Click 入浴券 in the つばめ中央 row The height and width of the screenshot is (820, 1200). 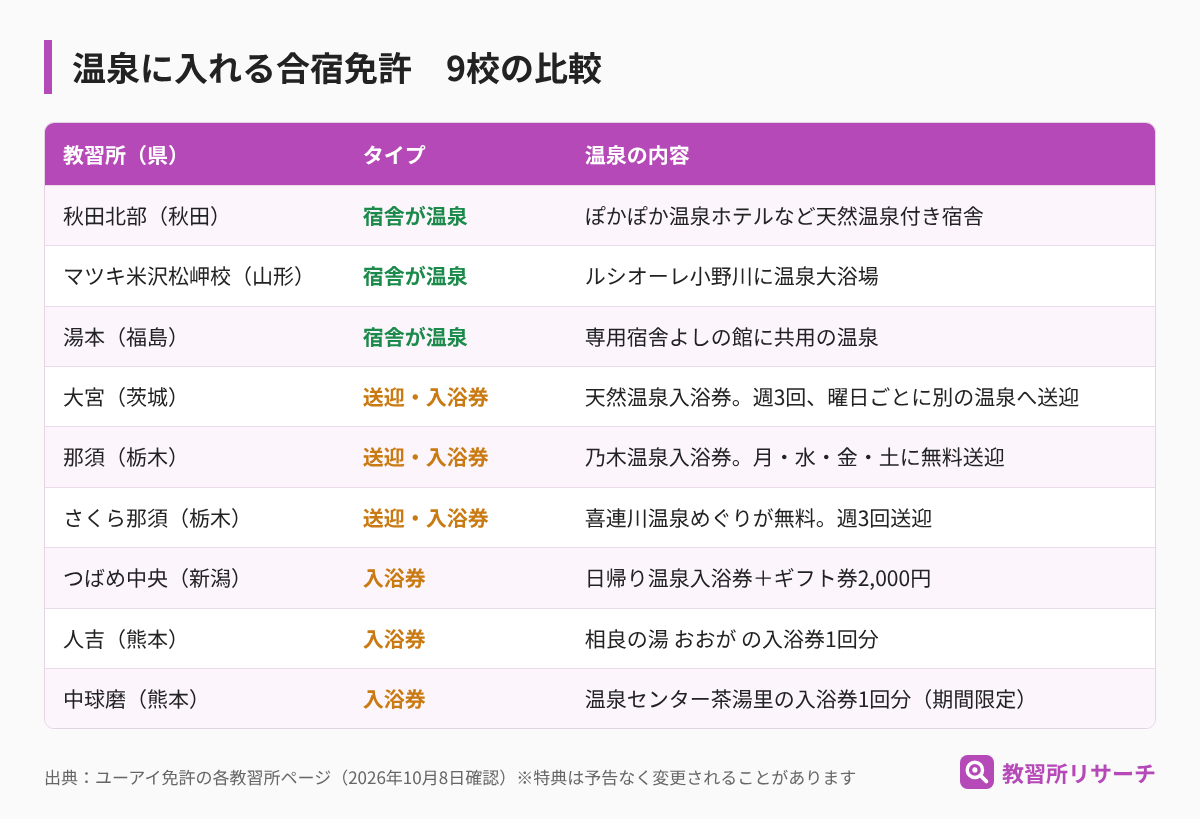(x=394, y=578)
